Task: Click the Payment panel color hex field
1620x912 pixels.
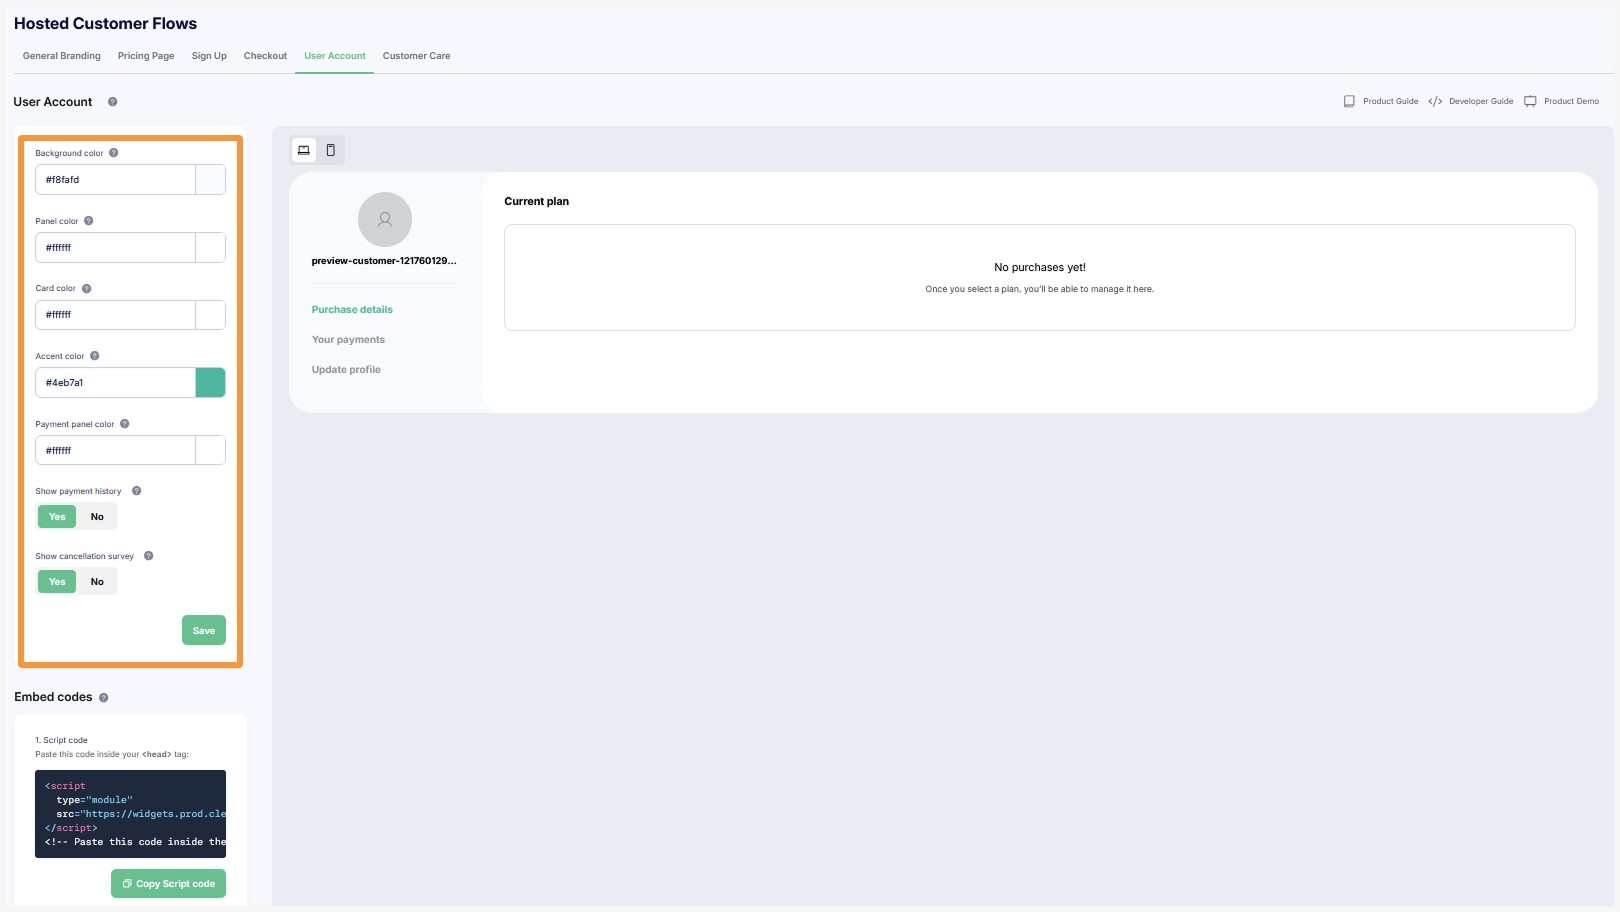Action: [x=115, y=450]
